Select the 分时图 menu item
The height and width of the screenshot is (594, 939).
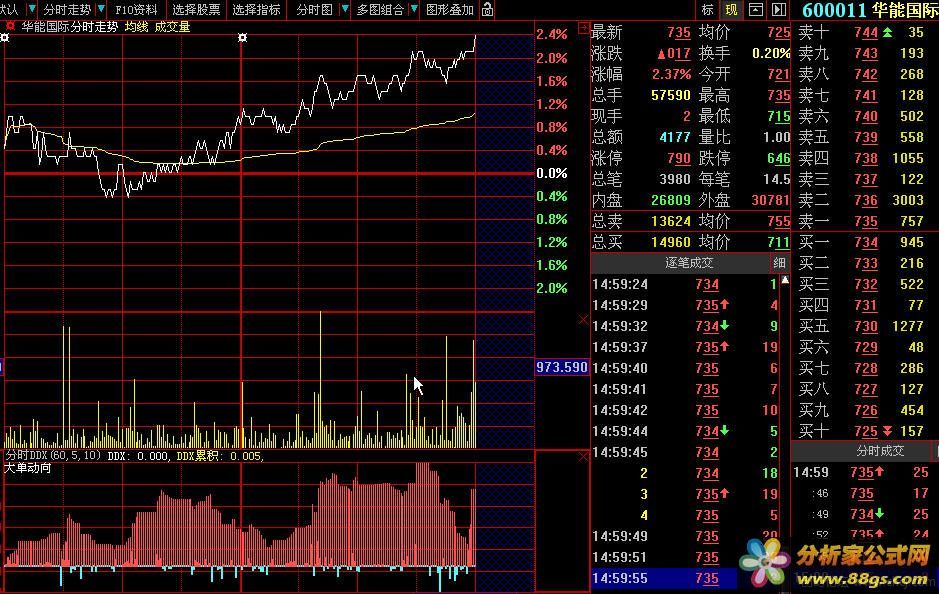click(x=314, y=10)
